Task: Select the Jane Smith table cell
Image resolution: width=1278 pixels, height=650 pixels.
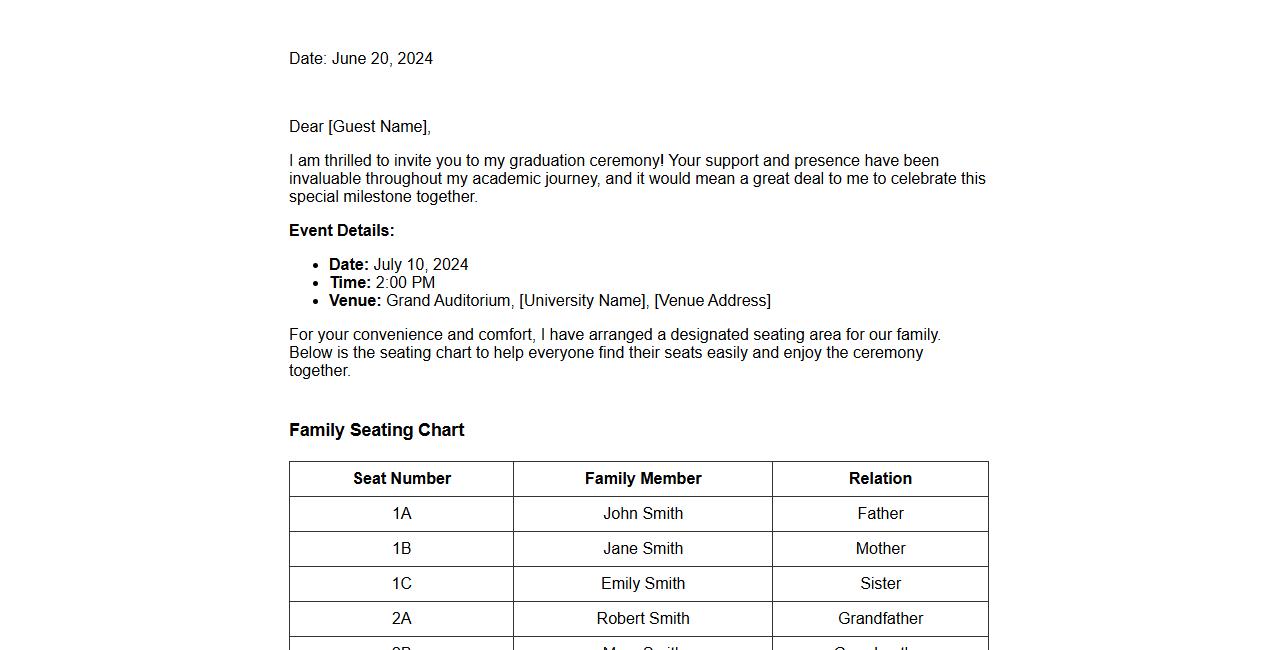Action: 643,549
